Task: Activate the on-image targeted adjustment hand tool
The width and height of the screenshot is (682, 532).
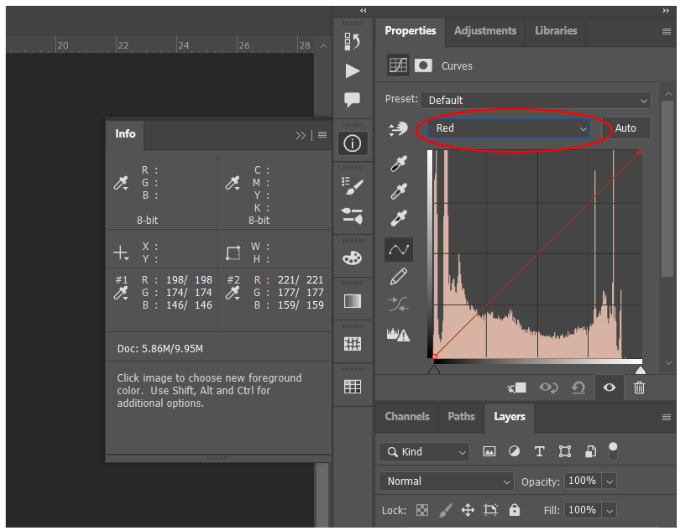Action: [398, 128]
